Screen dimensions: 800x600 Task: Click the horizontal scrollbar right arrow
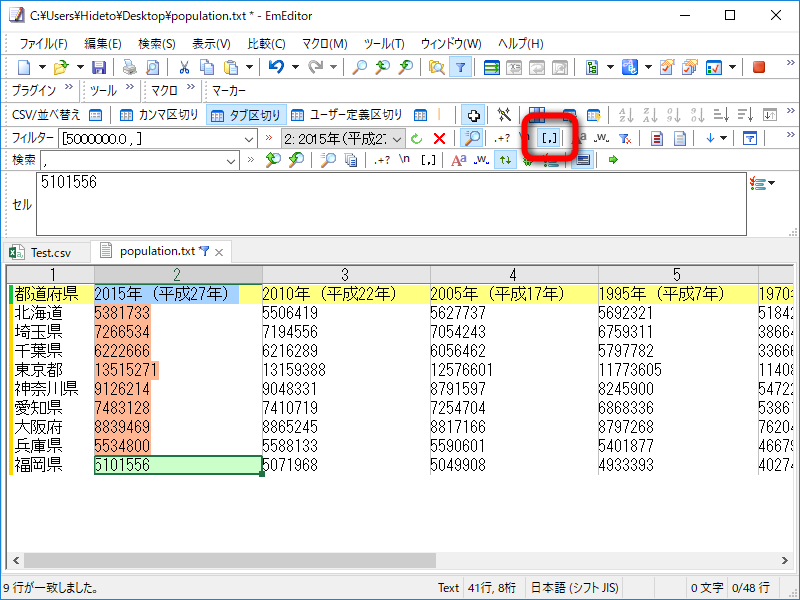785,560
